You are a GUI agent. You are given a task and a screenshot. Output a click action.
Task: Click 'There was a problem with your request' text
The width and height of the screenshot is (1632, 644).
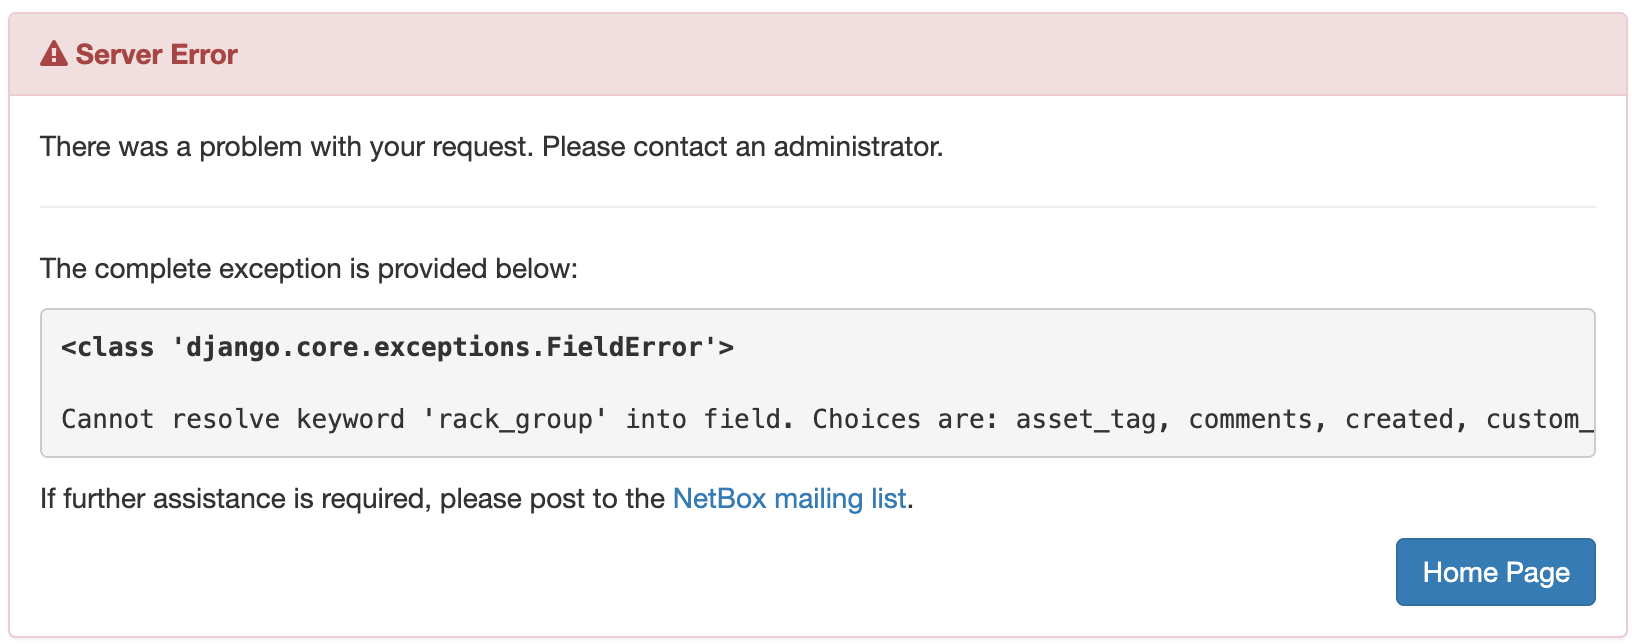coord(288,147)
